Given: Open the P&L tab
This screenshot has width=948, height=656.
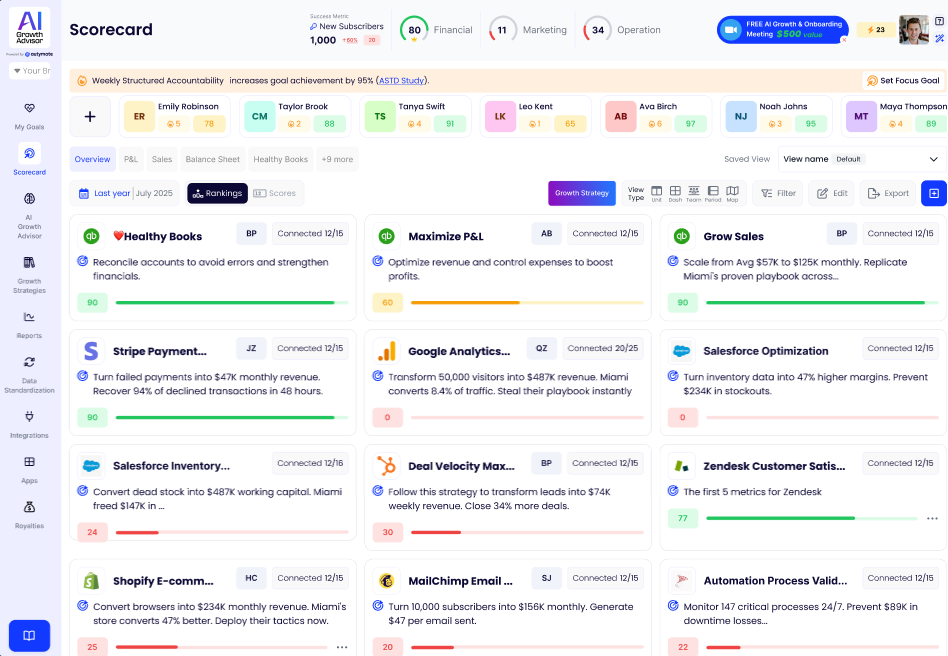Looking at the screenshot, I should point(131,159).
